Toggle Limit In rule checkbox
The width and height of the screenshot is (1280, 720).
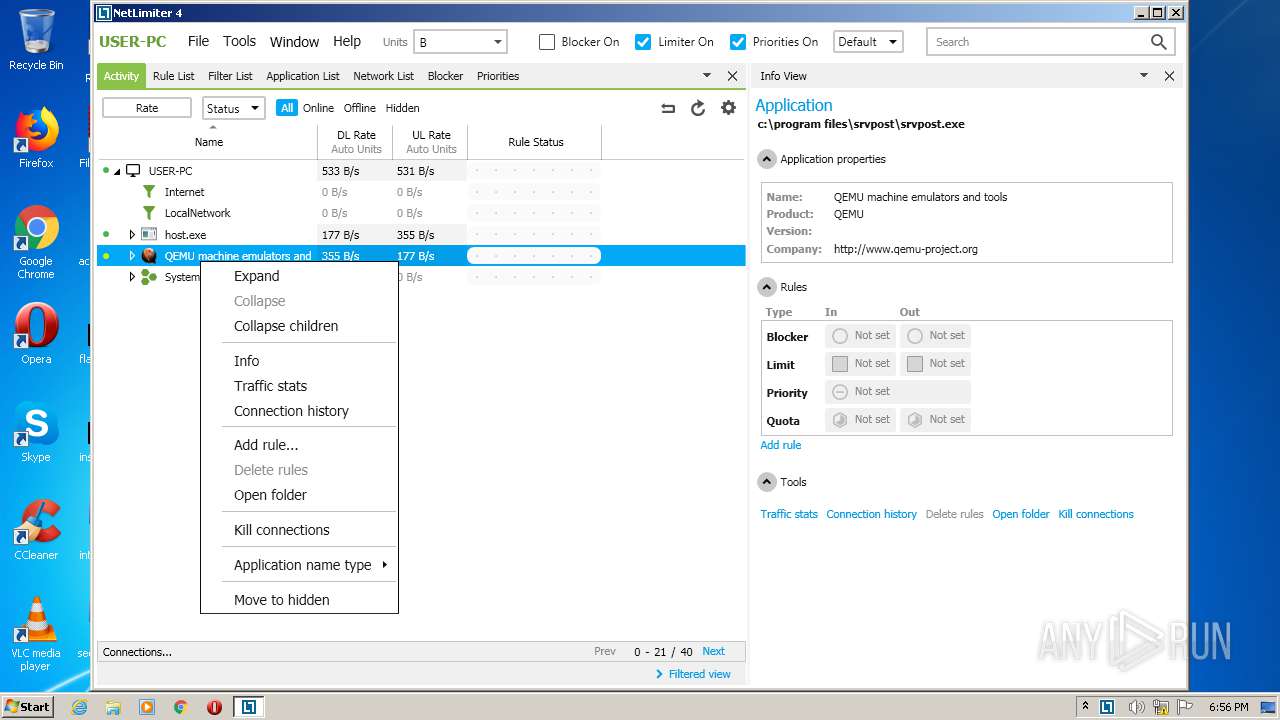[840, 364]
